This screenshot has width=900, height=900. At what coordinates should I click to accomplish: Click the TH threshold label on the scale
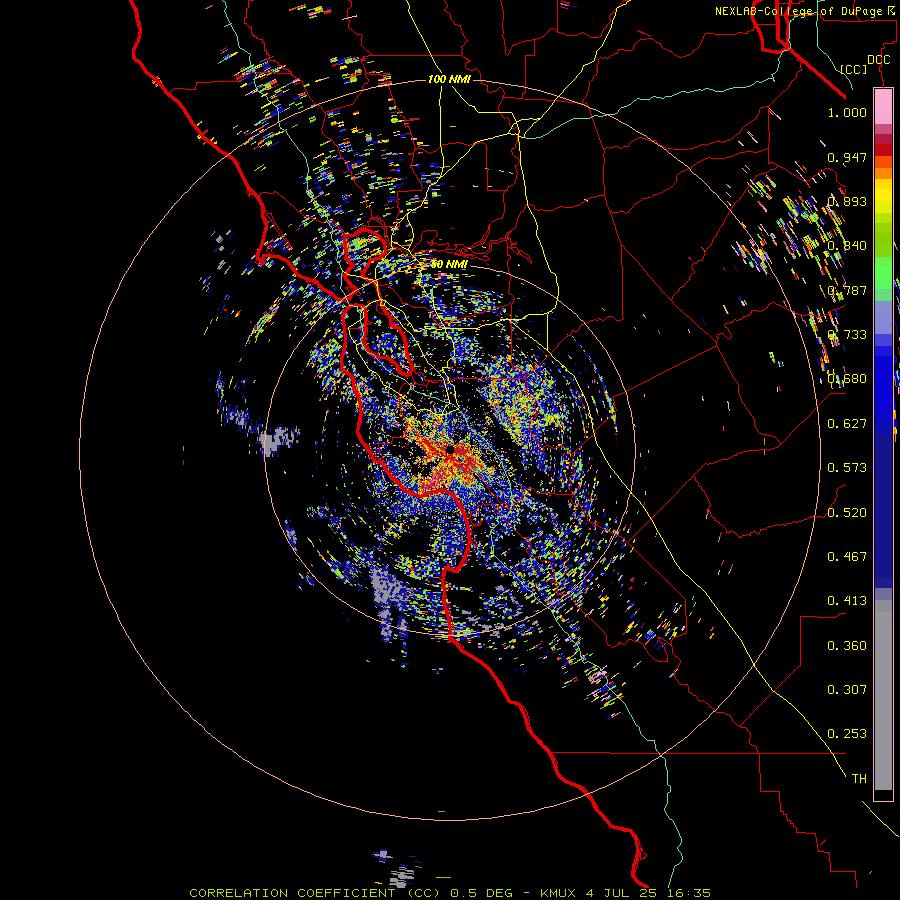[859, 779]
